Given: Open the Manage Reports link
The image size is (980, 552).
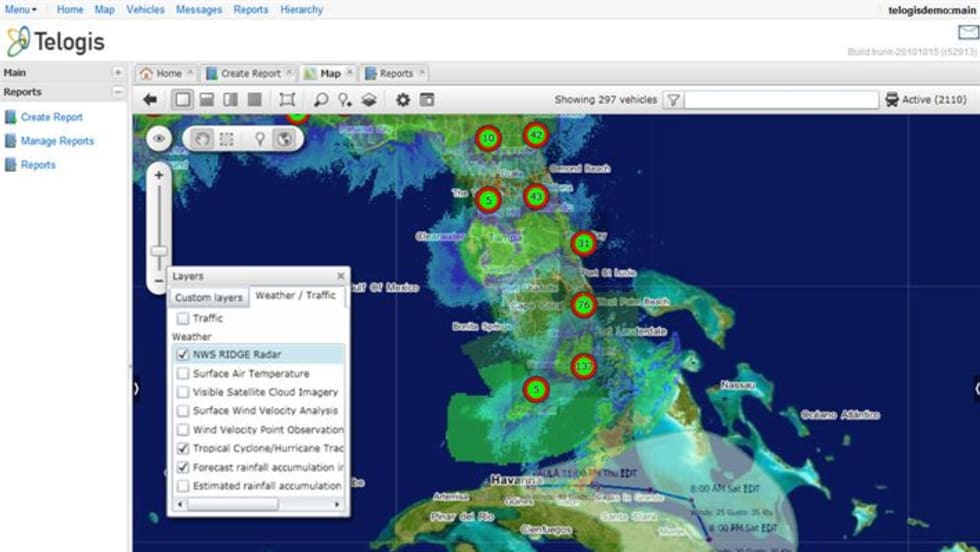Looking at the screenshot, I should coord(57,141).
